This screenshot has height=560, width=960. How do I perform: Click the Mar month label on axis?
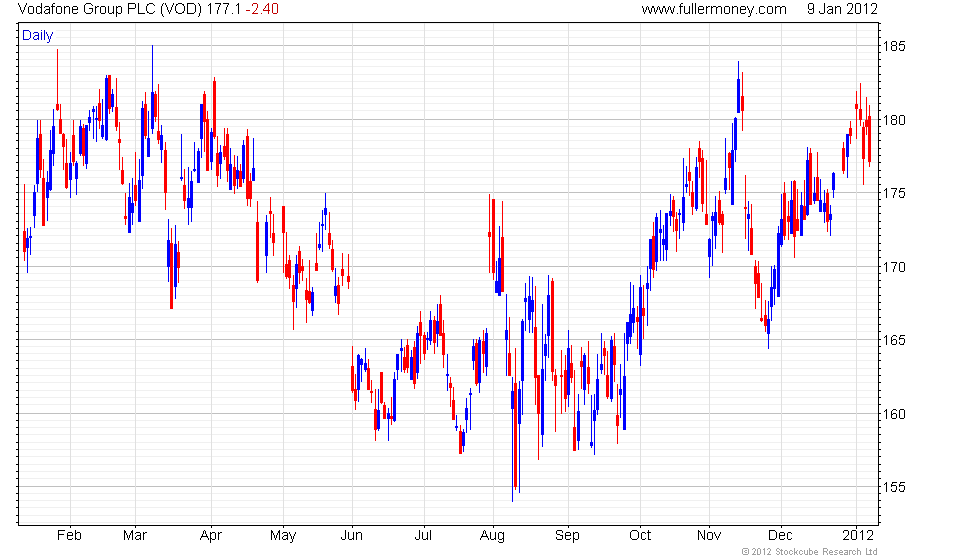135,536
